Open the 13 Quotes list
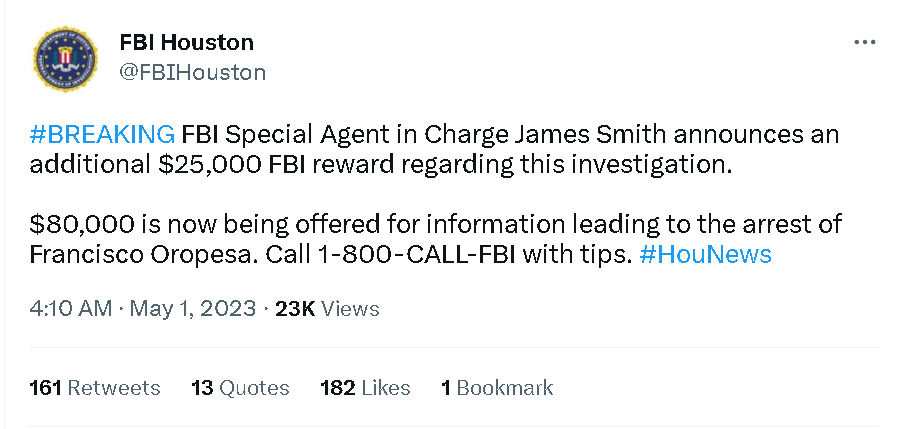The image size is (898, 429). [240, 388]
